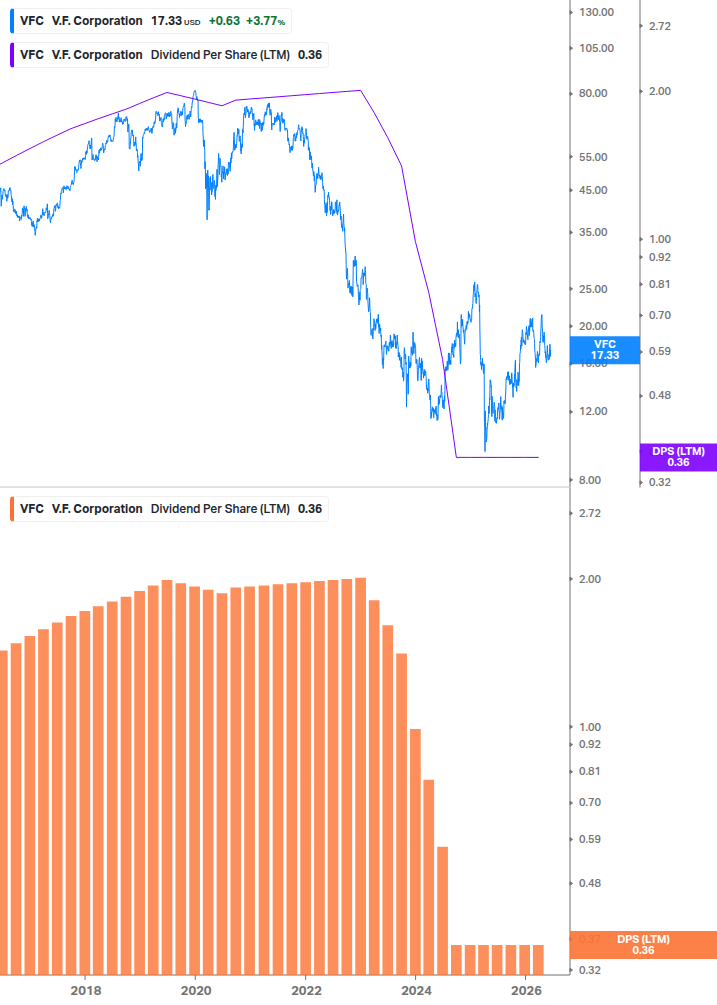Click the blue VFC 17.33 price tag on the axis

[x=604, y=350]
